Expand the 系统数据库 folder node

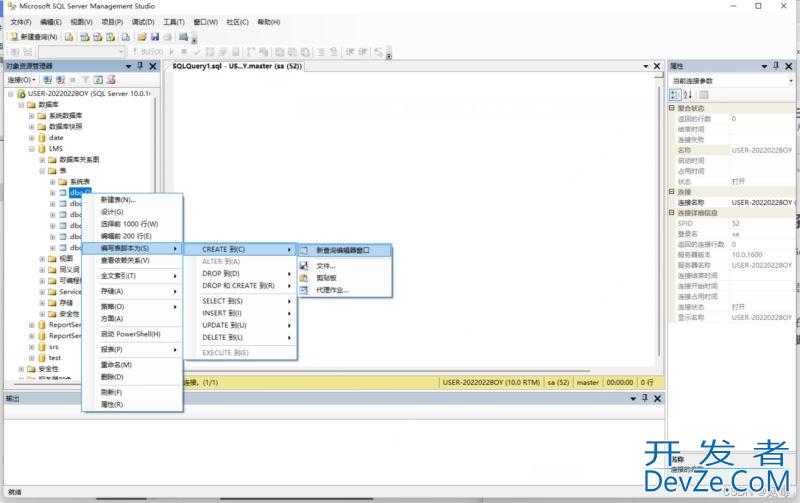[32, 116]
